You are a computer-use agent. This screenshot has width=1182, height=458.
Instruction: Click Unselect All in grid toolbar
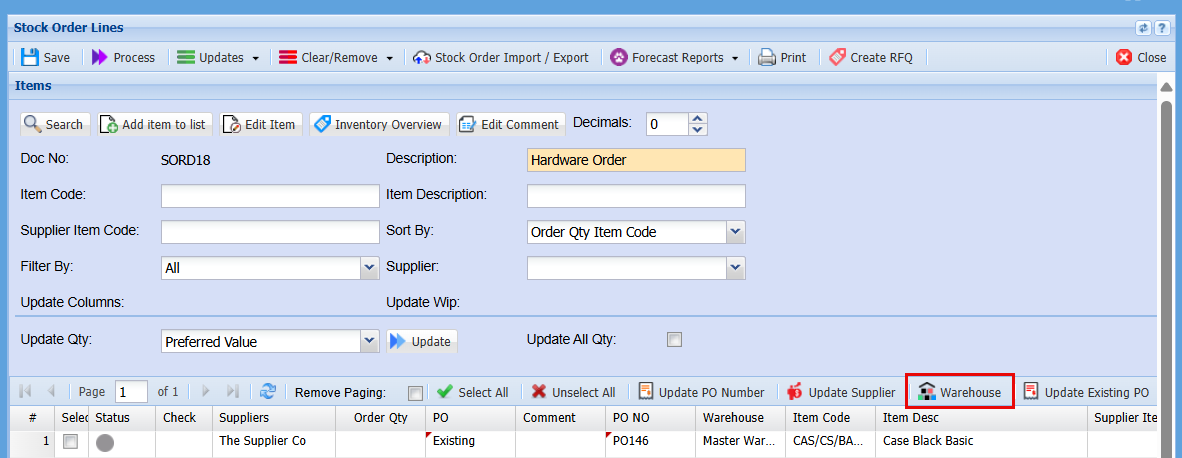[x=574, y=392]
